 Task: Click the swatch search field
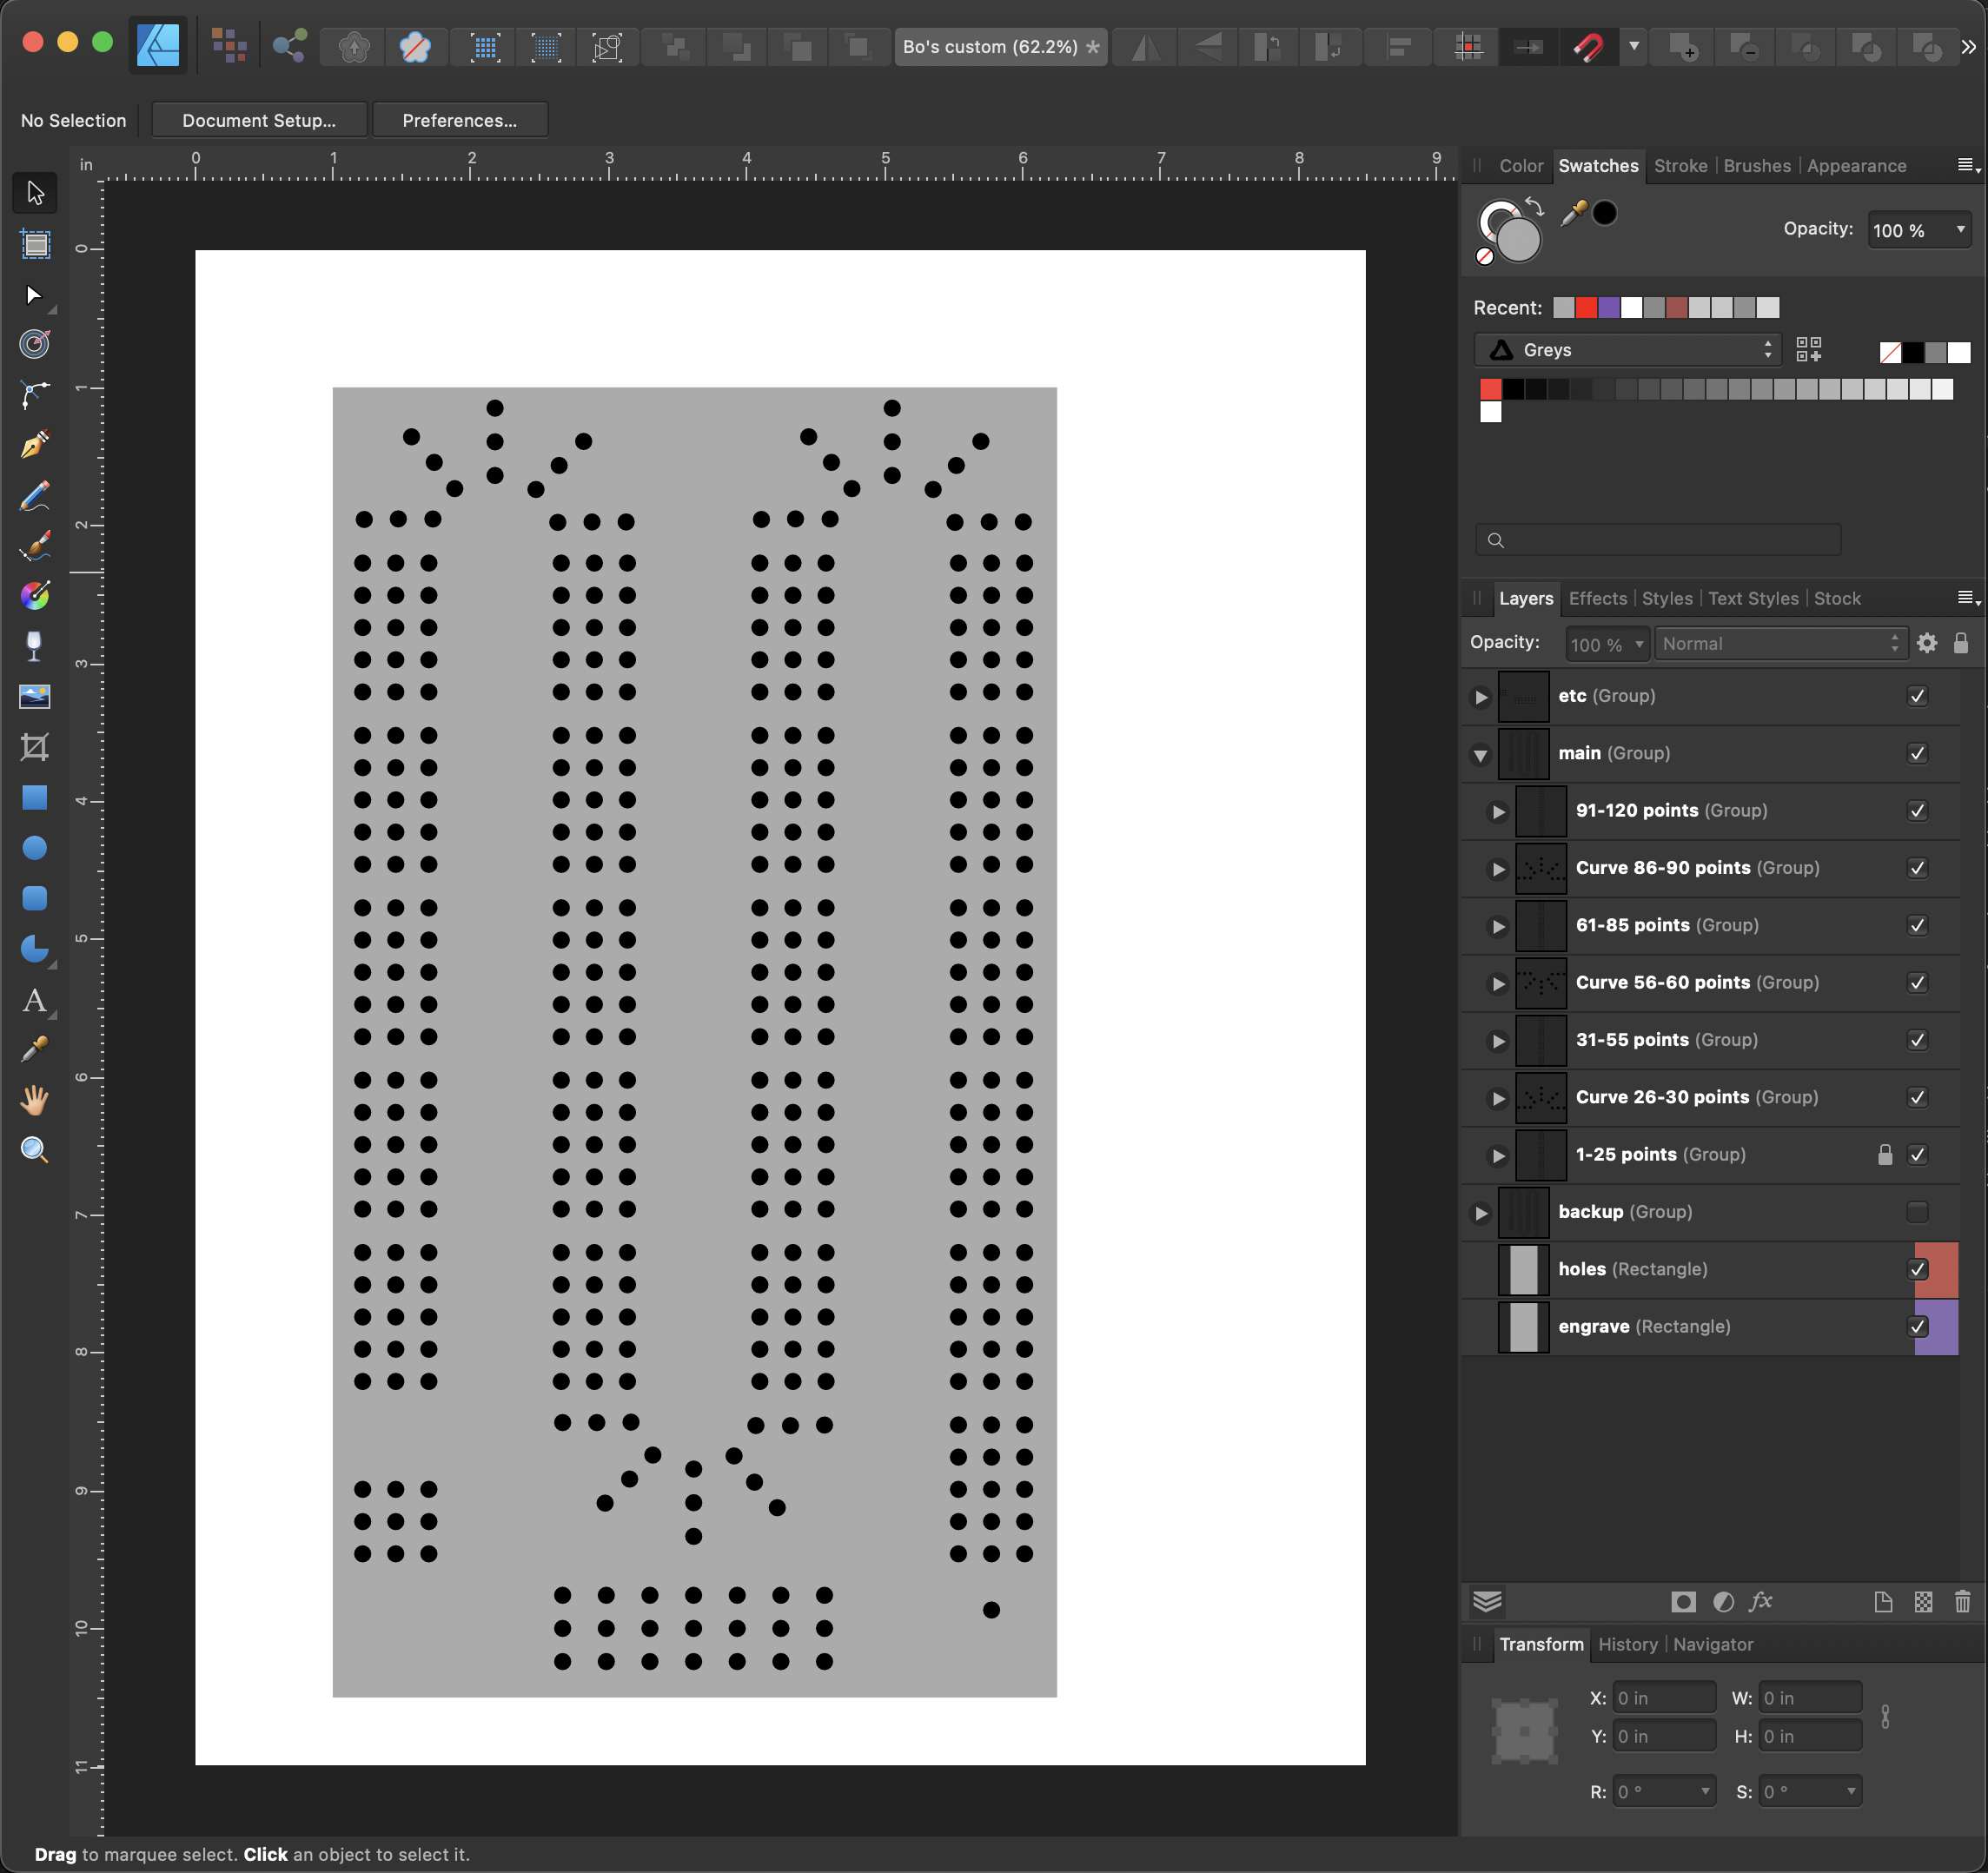pos(1657,539)
